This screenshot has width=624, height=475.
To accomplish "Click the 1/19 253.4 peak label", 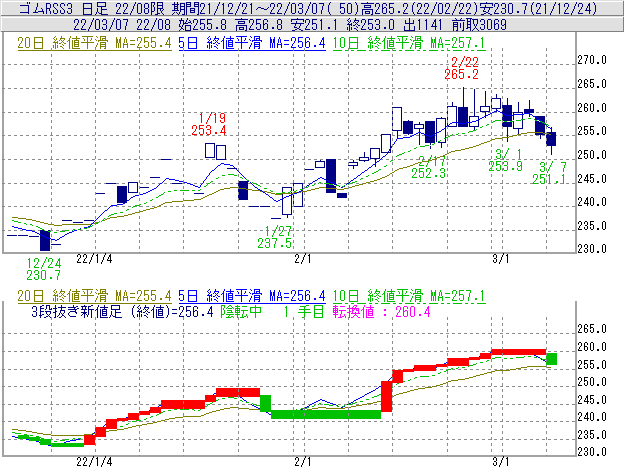I will click(209, 124).
